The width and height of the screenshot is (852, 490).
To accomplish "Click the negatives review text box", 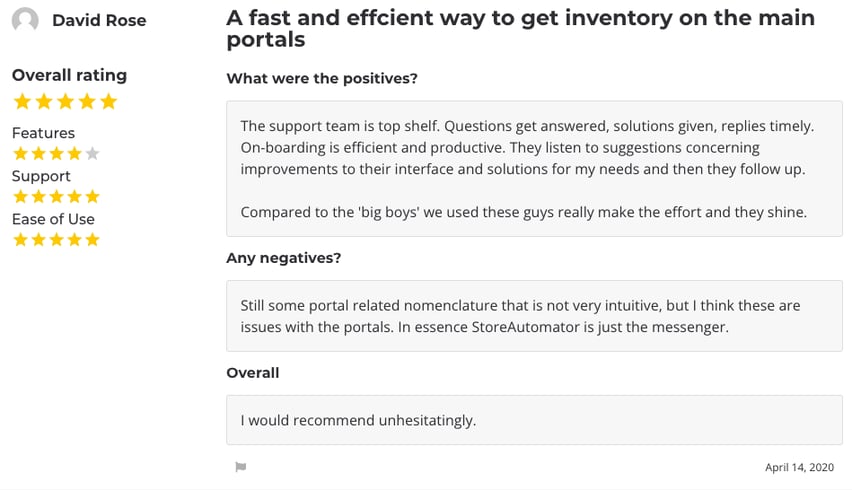I will click(x=534, y=316).
